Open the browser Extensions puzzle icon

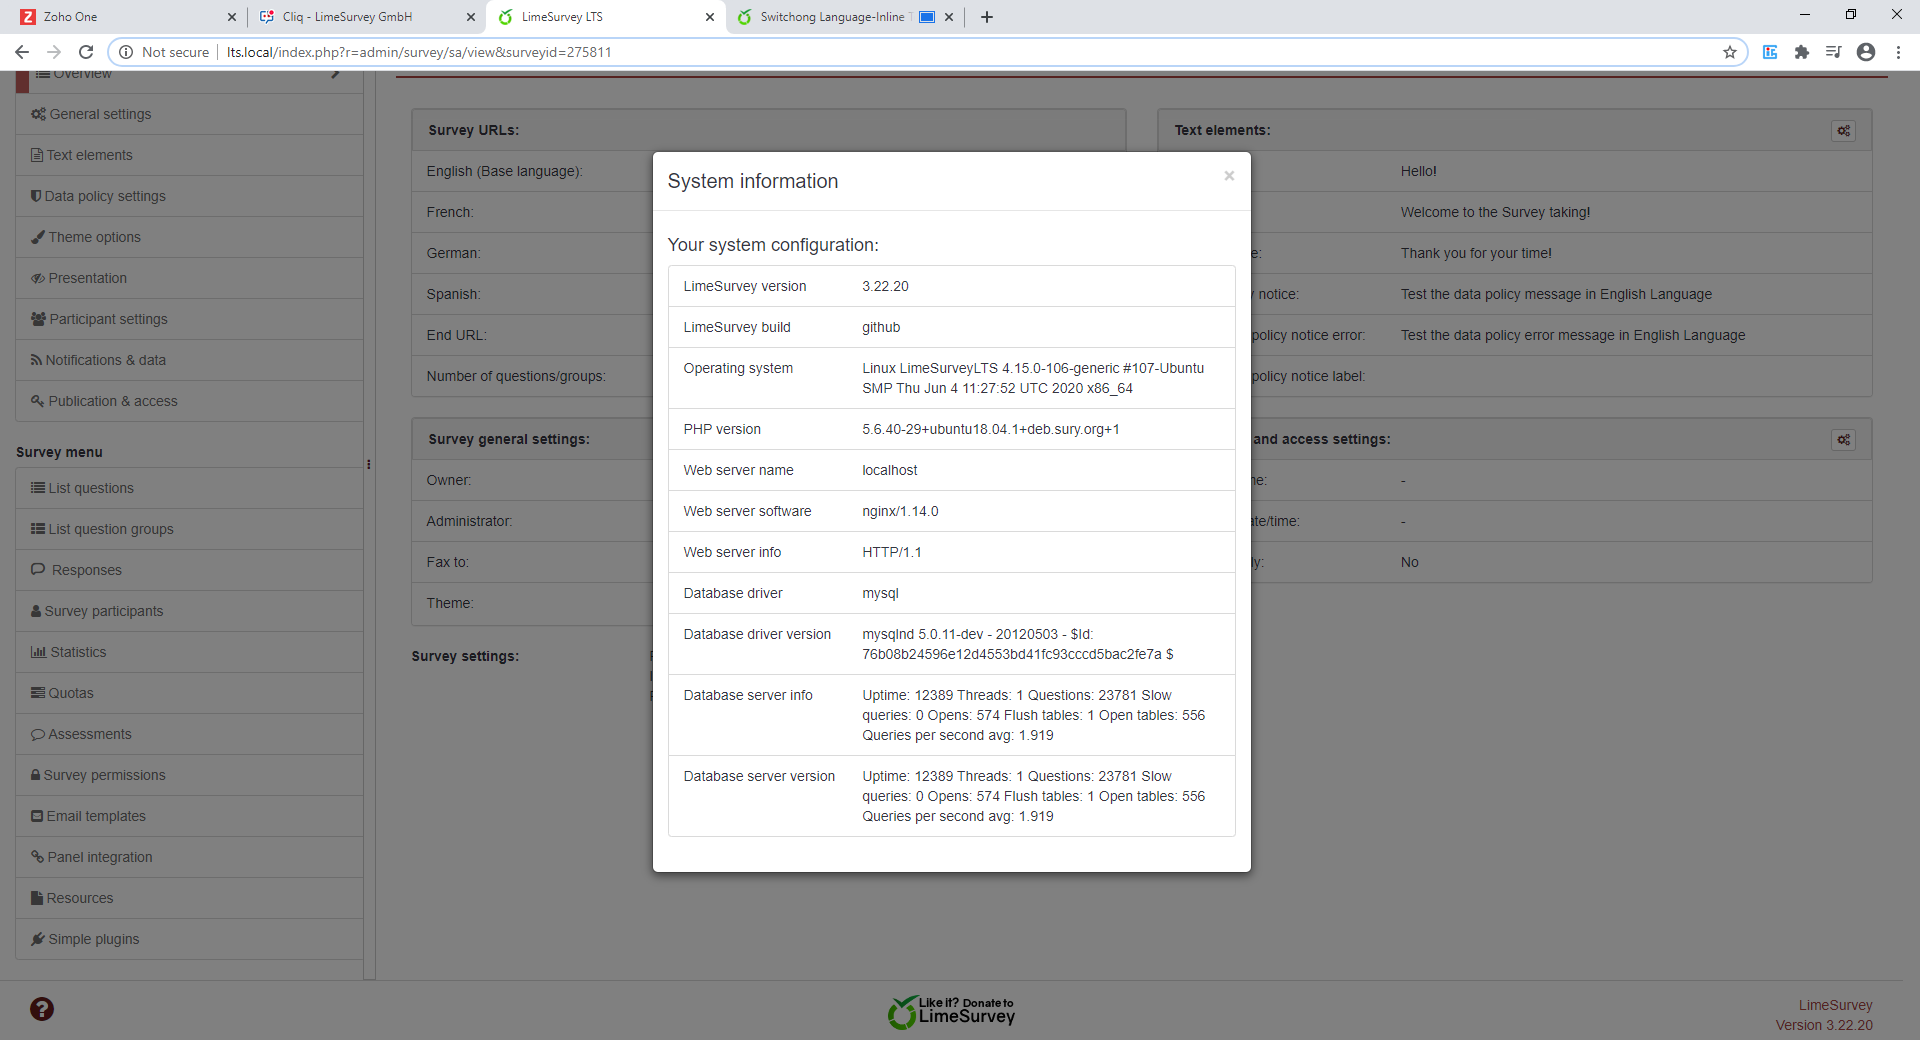(x=1802, y=52)
